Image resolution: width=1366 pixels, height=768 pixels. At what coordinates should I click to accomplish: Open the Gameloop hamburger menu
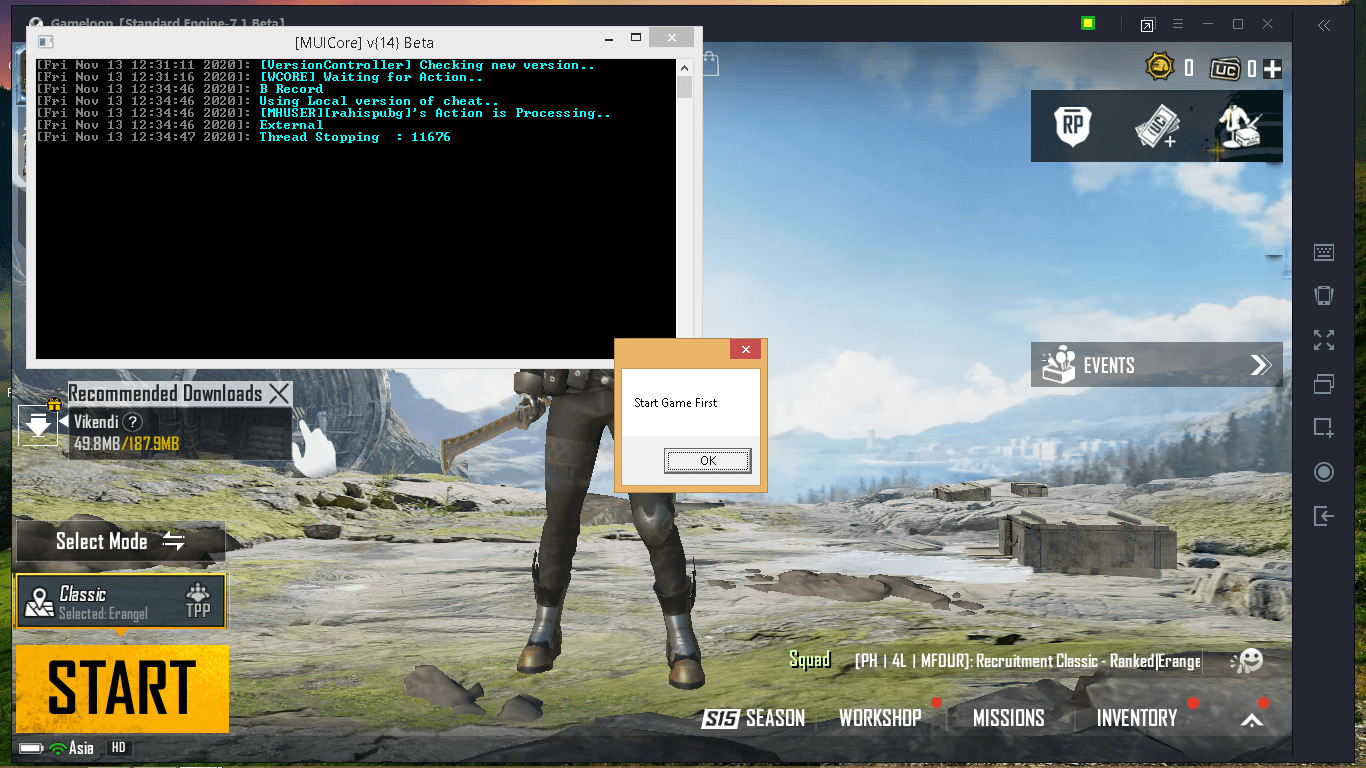(1178, 24)
